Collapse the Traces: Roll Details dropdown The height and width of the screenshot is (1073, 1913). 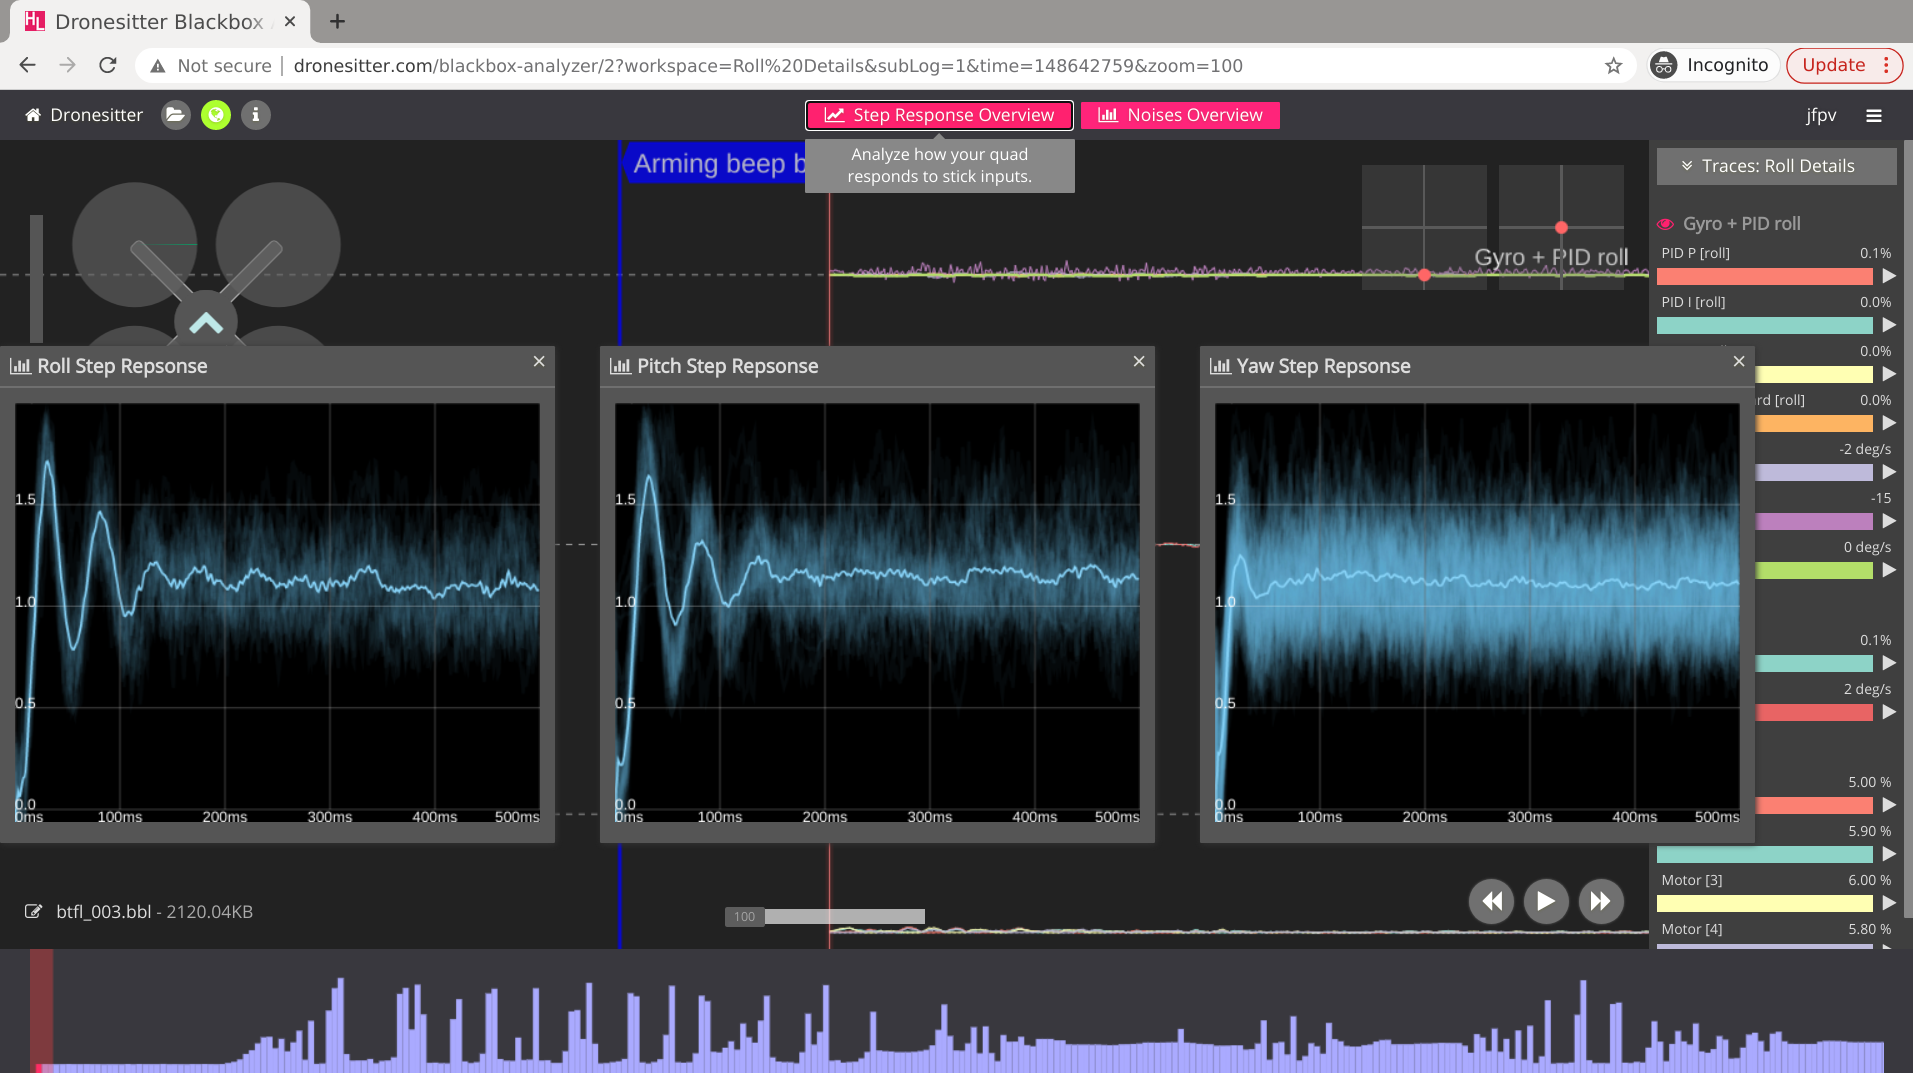1776,166
